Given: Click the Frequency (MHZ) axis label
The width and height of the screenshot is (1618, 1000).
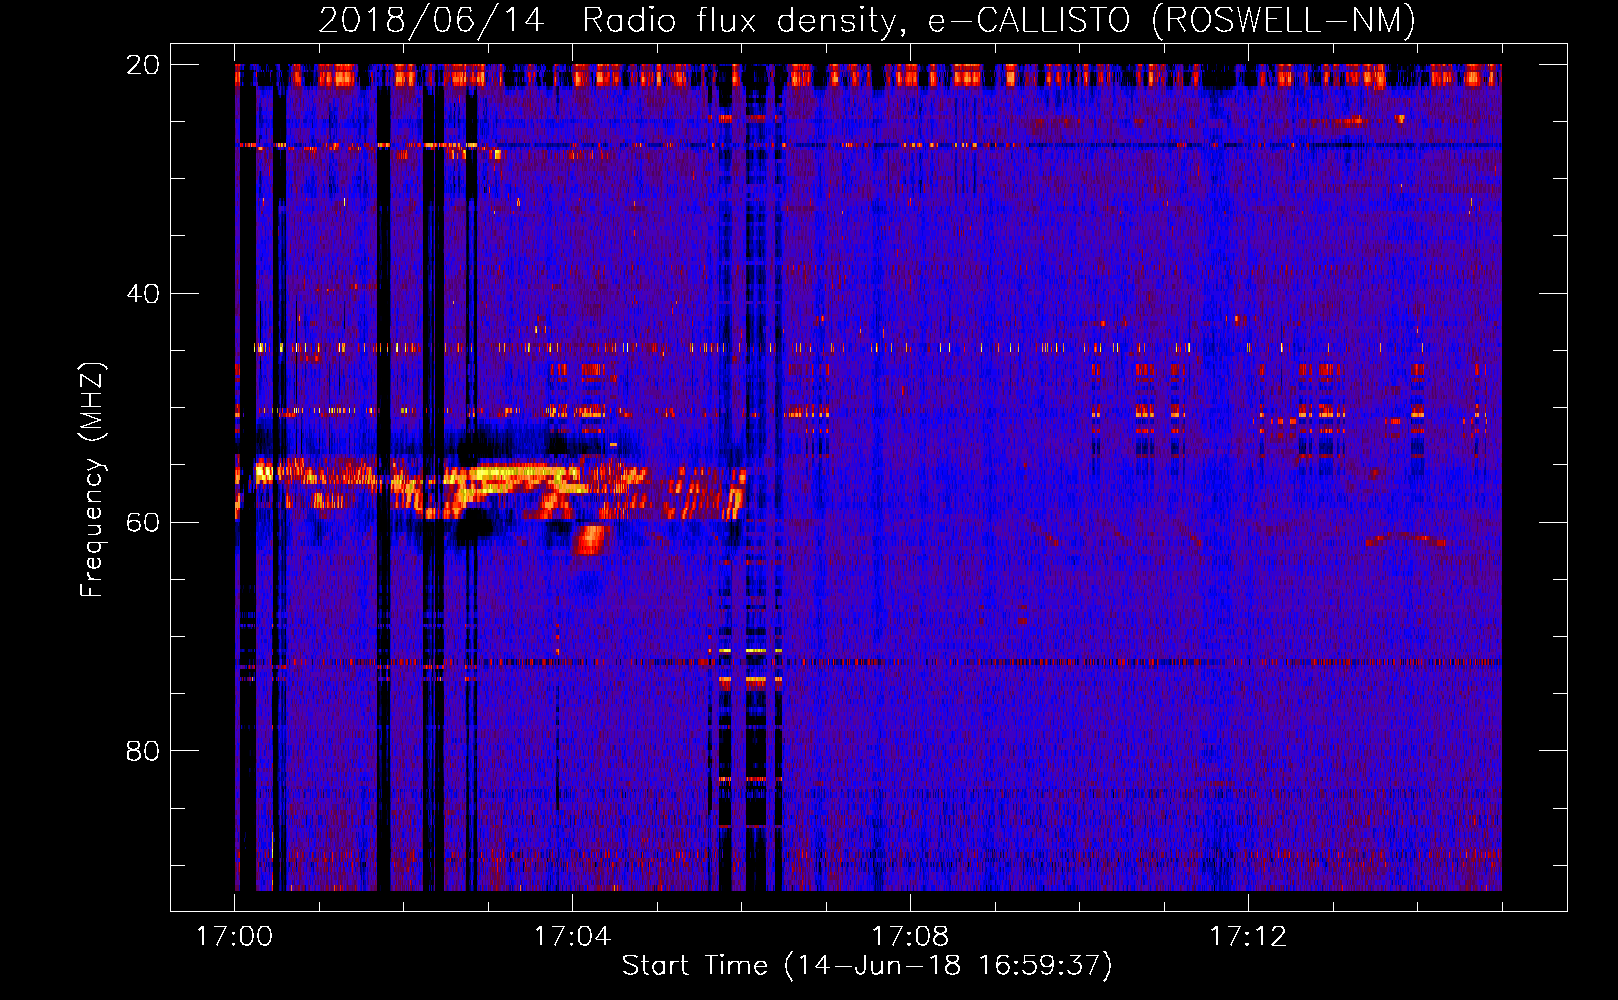Looking at the screenshot, I should pos(92,480).
